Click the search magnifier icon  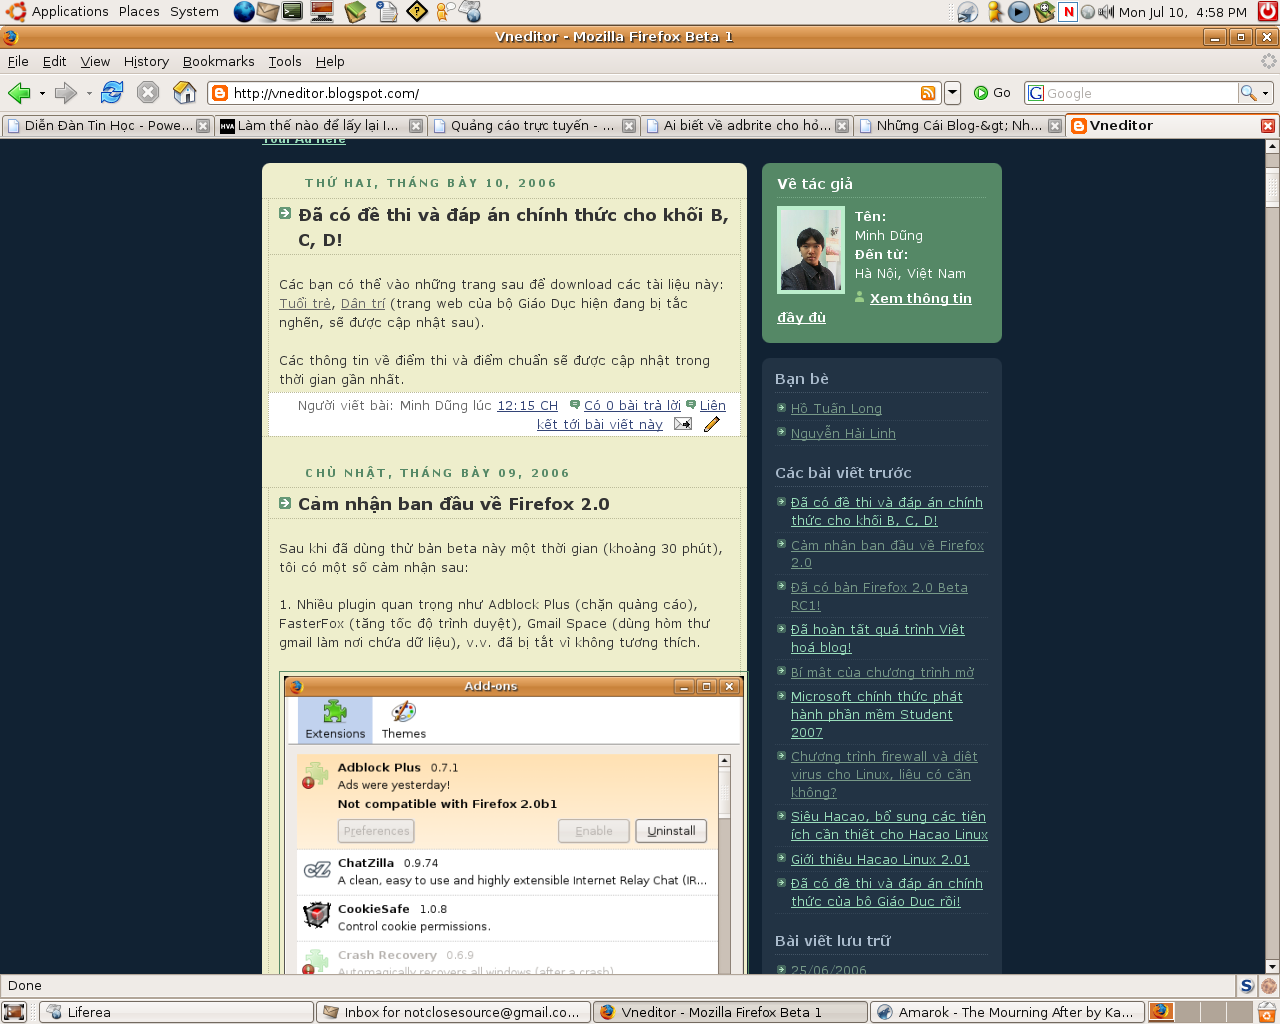[1248, 93]
